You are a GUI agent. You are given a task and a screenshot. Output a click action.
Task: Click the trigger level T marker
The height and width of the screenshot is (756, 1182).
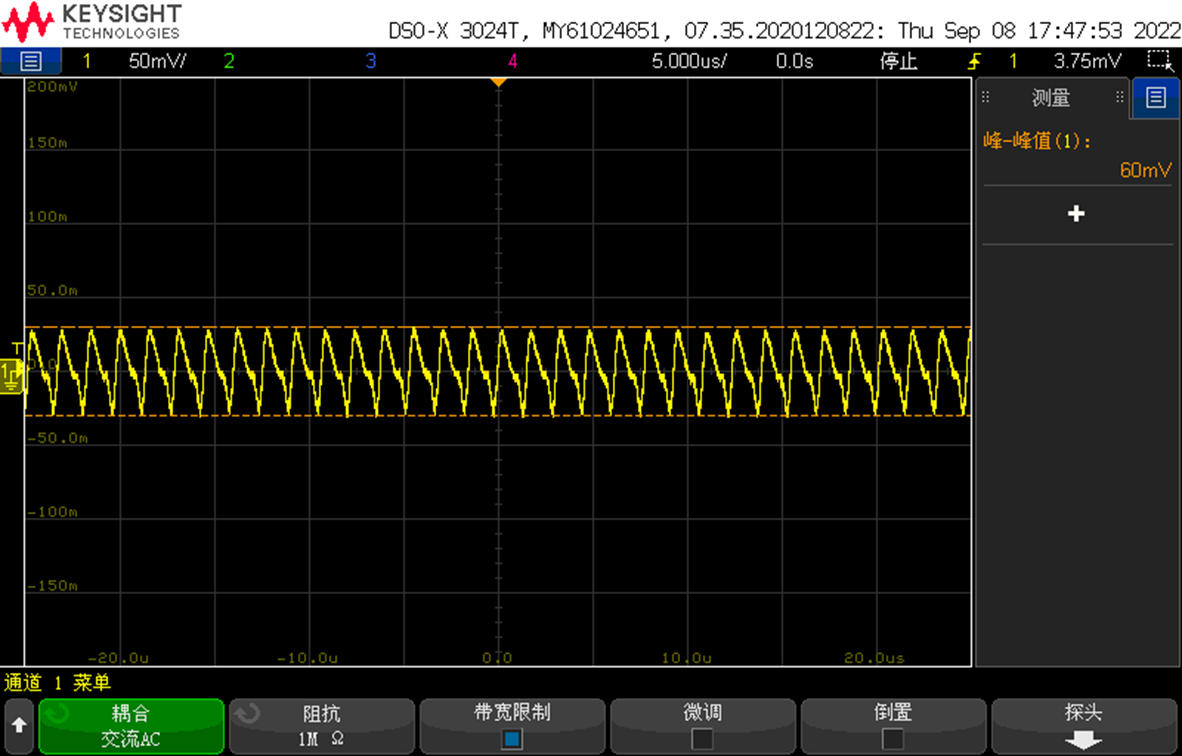click(x=17, y=348)
